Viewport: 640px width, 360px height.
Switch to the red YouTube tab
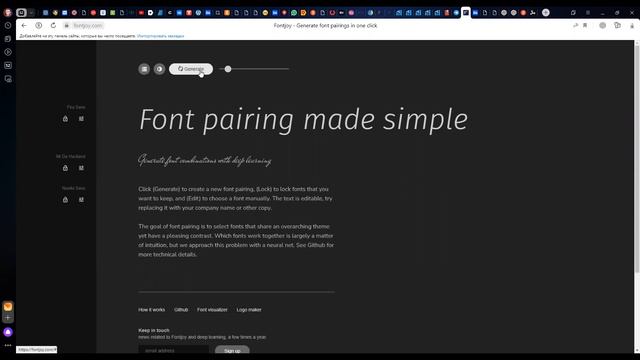tap(141, 13)
